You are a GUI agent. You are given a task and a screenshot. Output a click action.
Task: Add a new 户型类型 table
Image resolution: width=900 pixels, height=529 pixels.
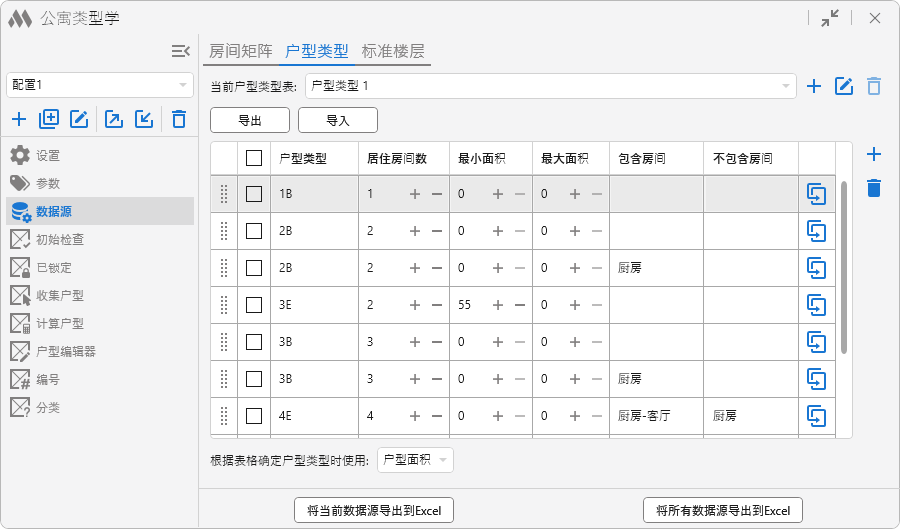coord(814,86)
